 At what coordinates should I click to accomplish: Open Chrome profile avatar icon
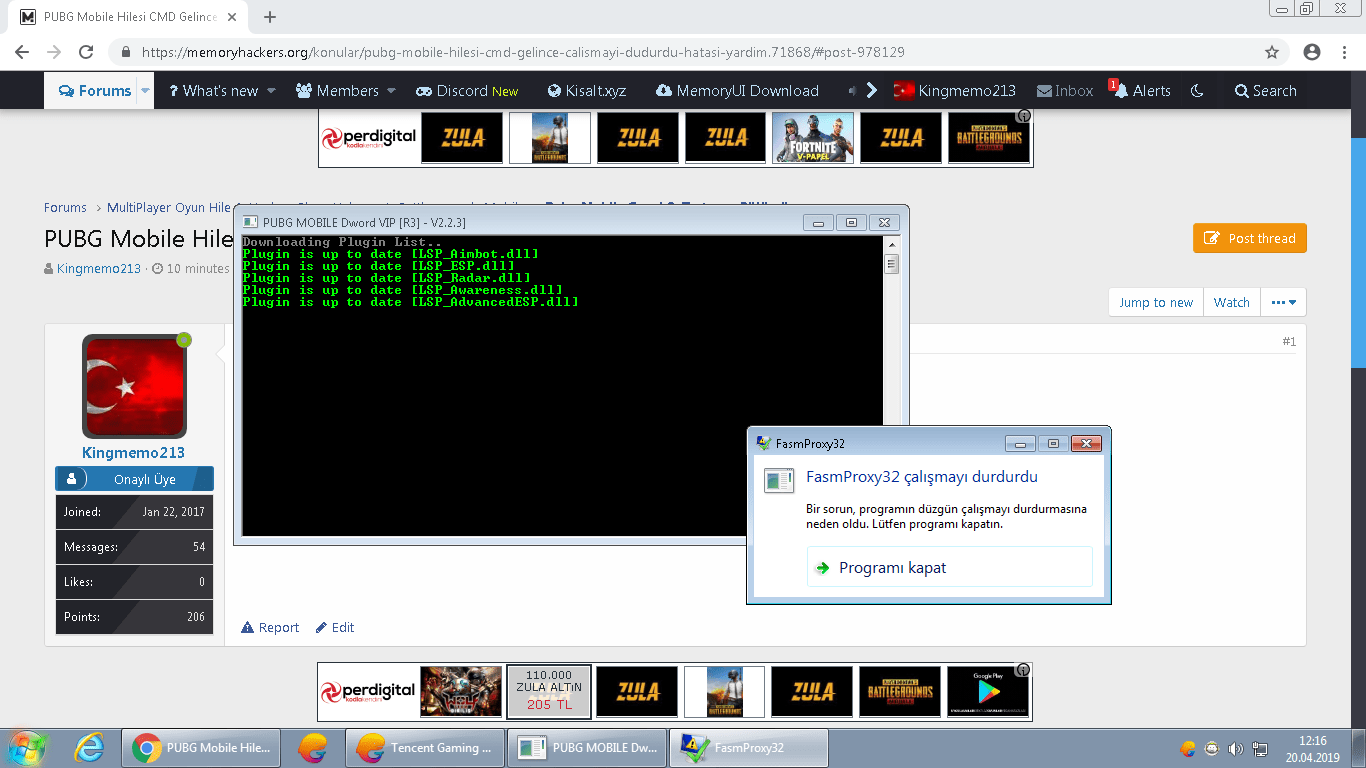[1312, 52]
